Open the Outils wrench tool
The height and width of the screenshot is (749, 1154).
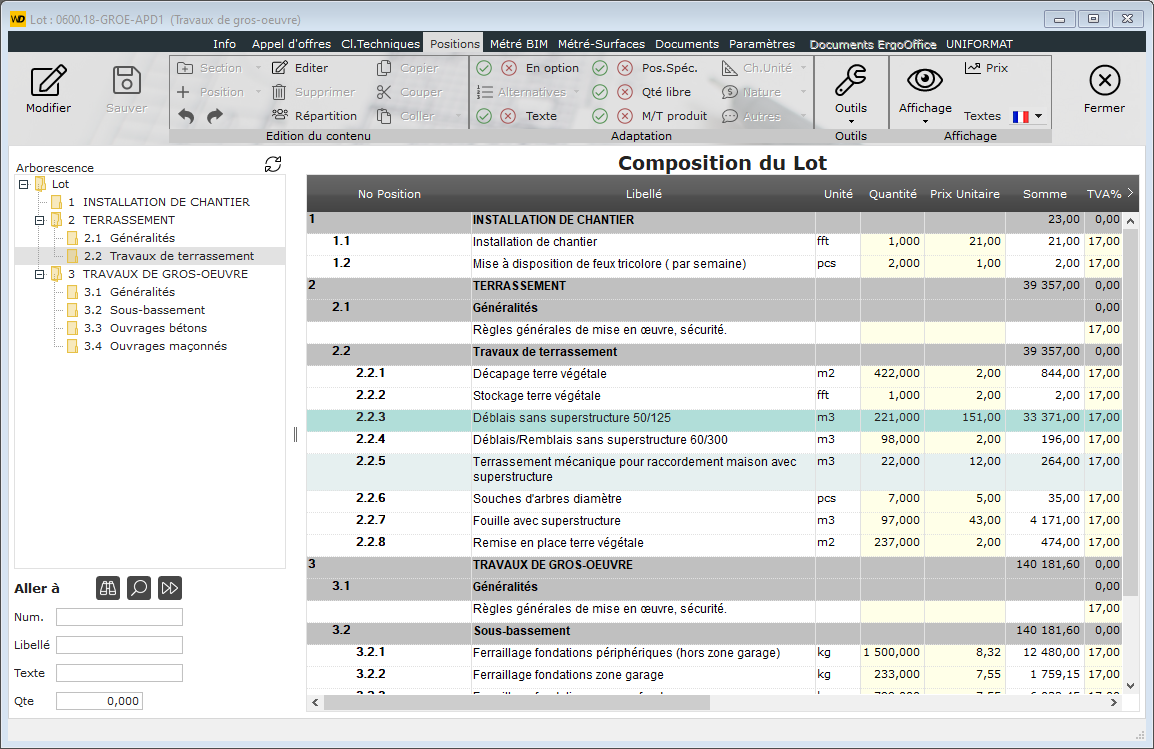[x=850, y=81]
